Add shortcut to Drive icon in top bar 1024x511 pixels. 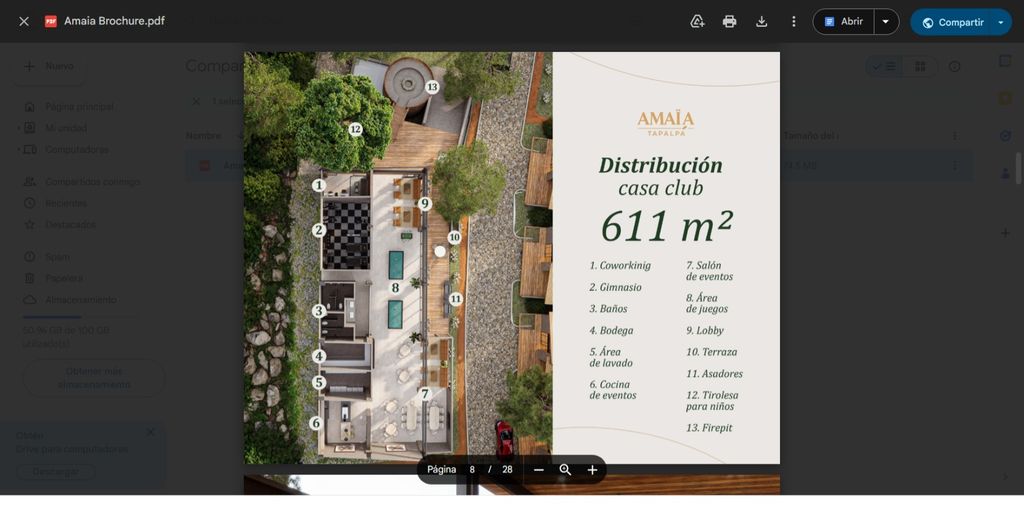[x=697, y=22]
